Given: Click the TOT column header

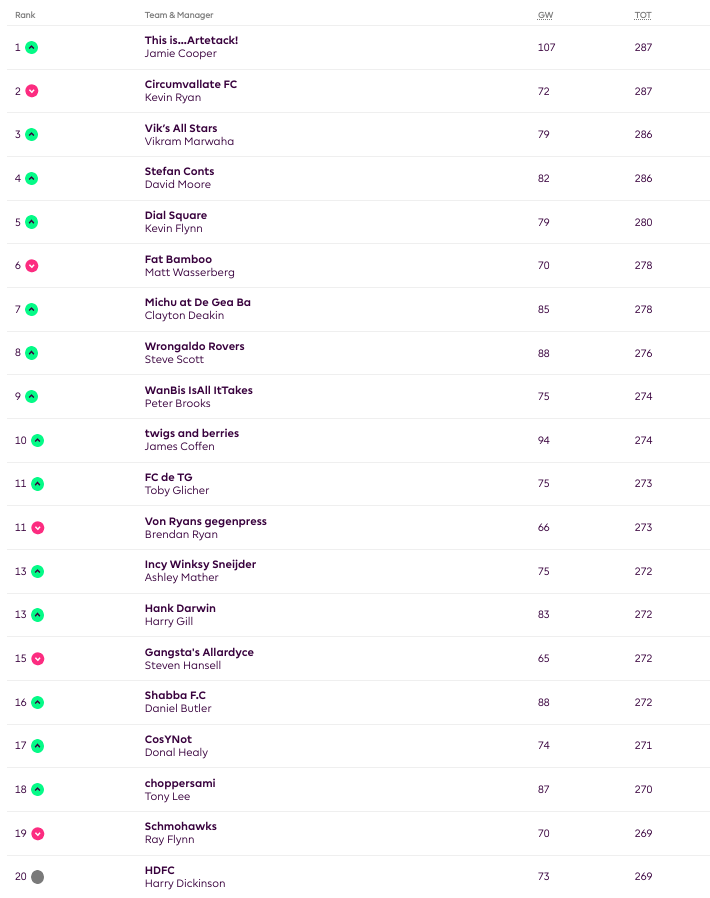Looking at the screenshot, I should 643,15.
